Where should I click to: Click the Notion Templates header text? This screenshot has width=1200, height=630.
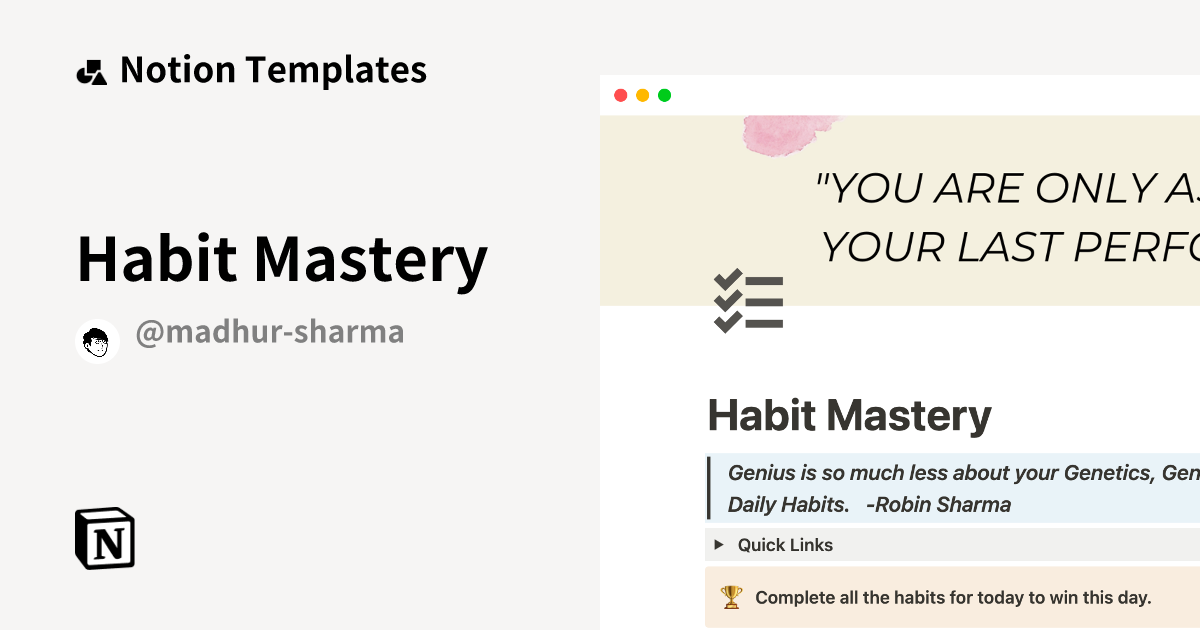[273, 69]
